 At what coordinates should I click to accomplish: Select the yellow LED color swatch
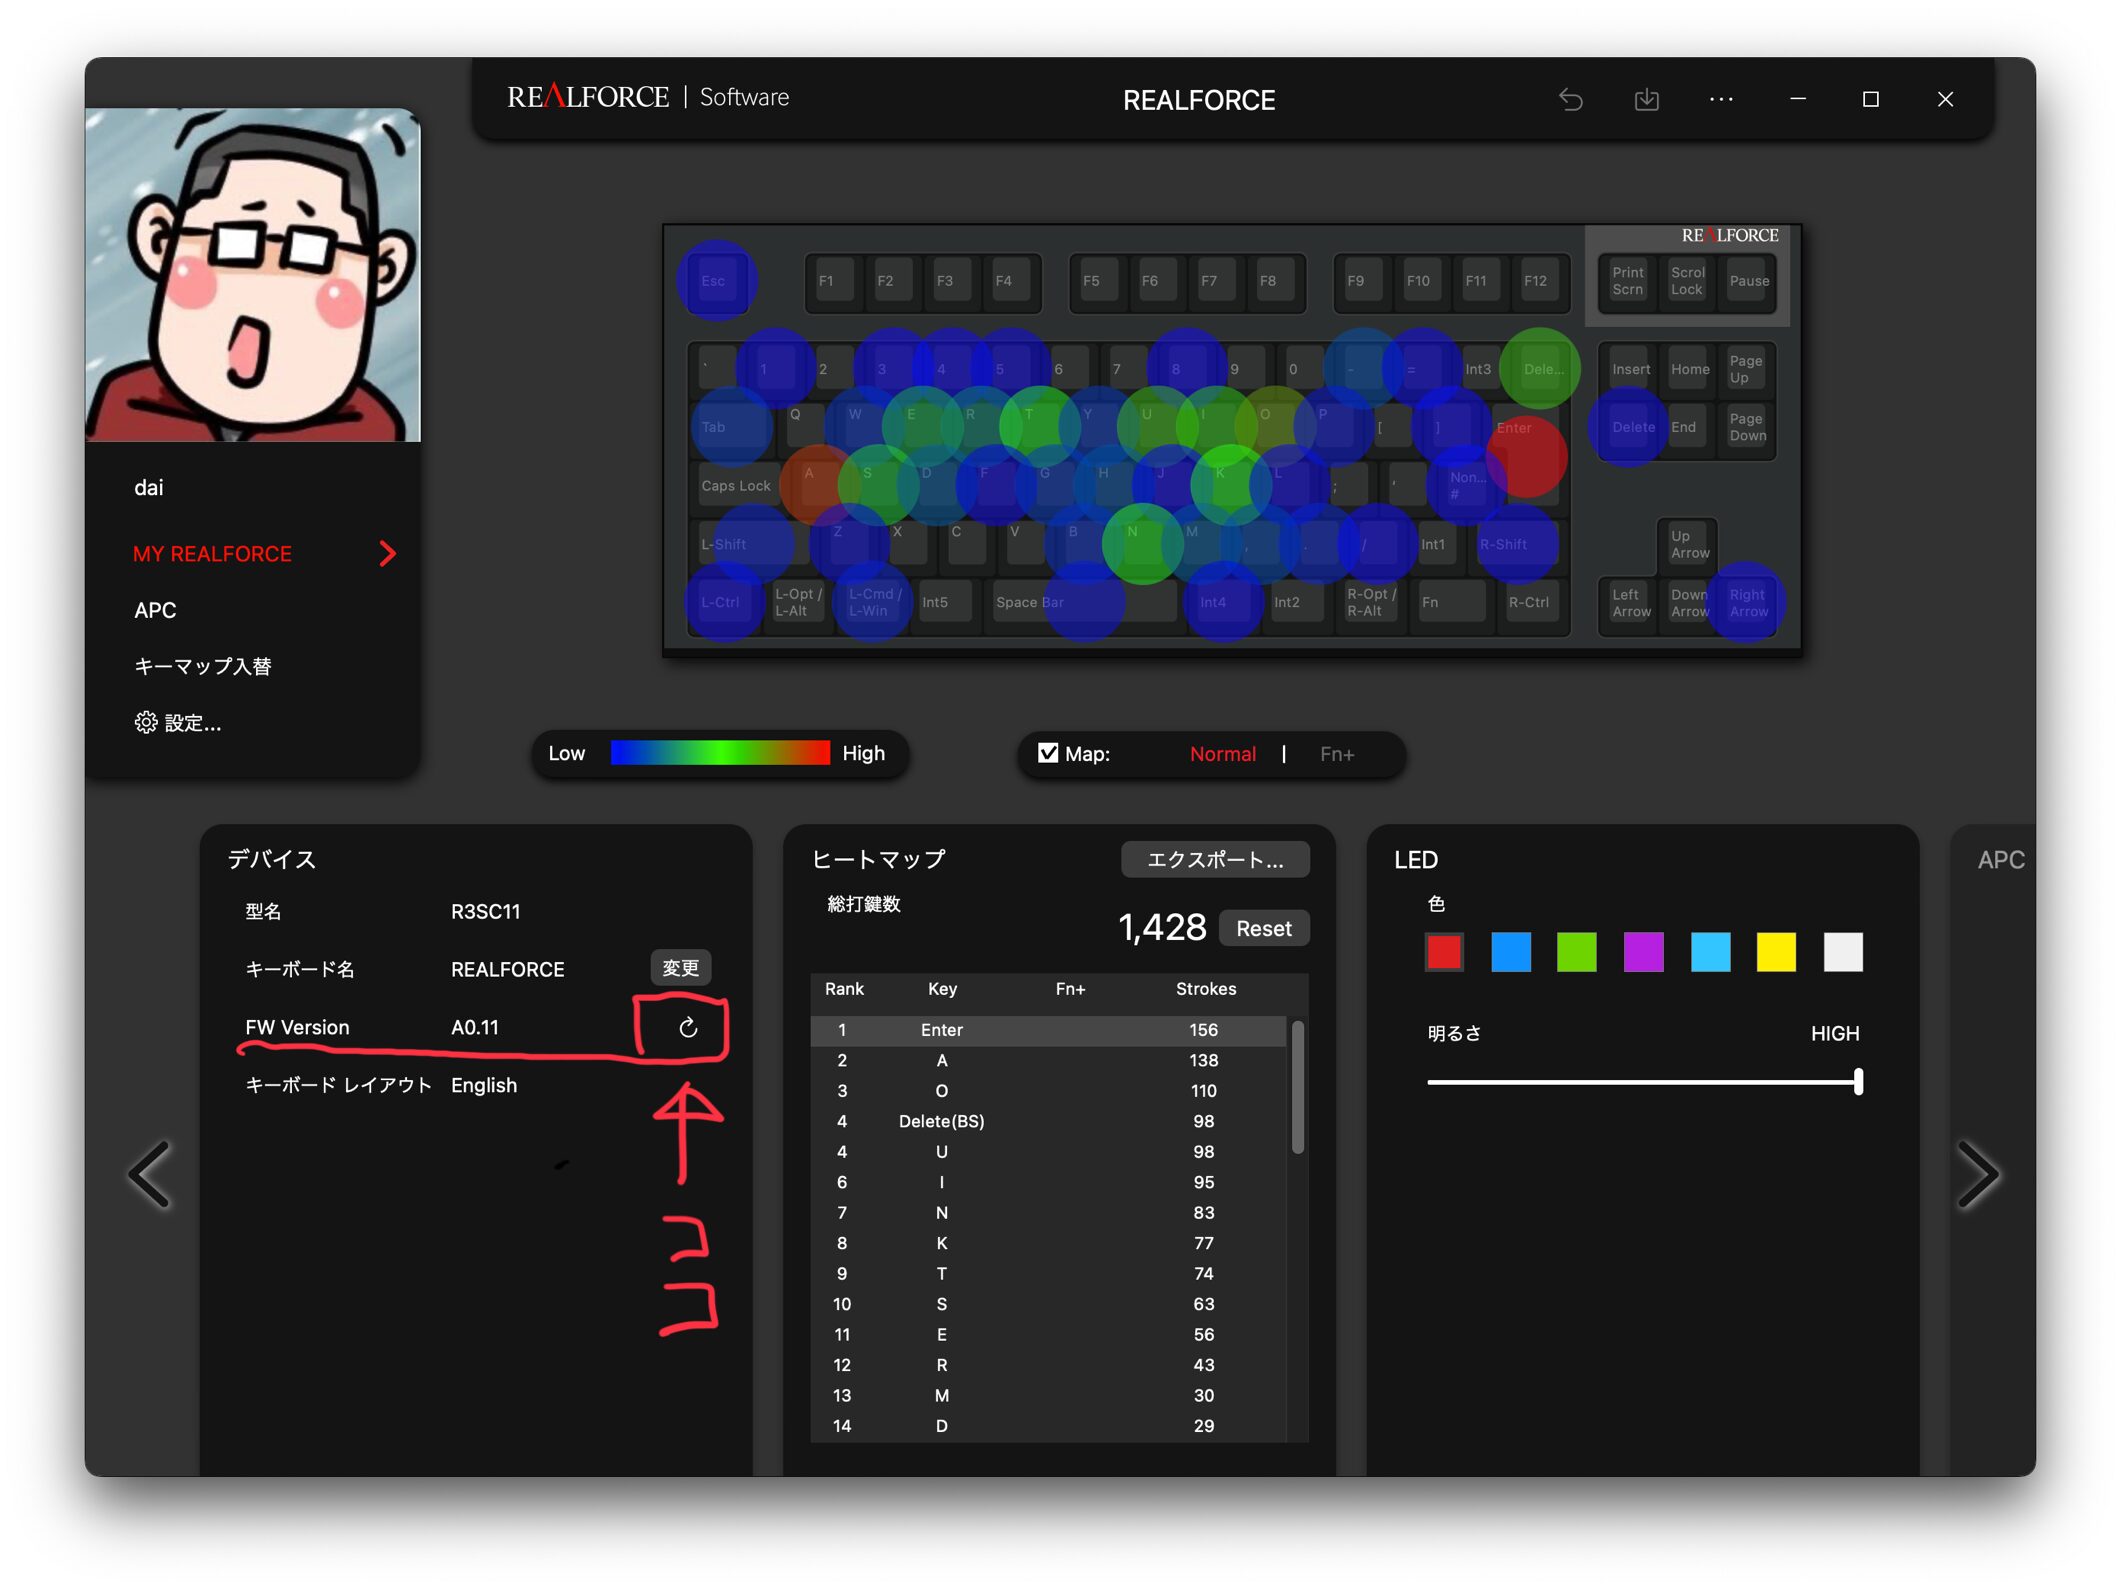pyautogui.click(x=1776, y=952)
